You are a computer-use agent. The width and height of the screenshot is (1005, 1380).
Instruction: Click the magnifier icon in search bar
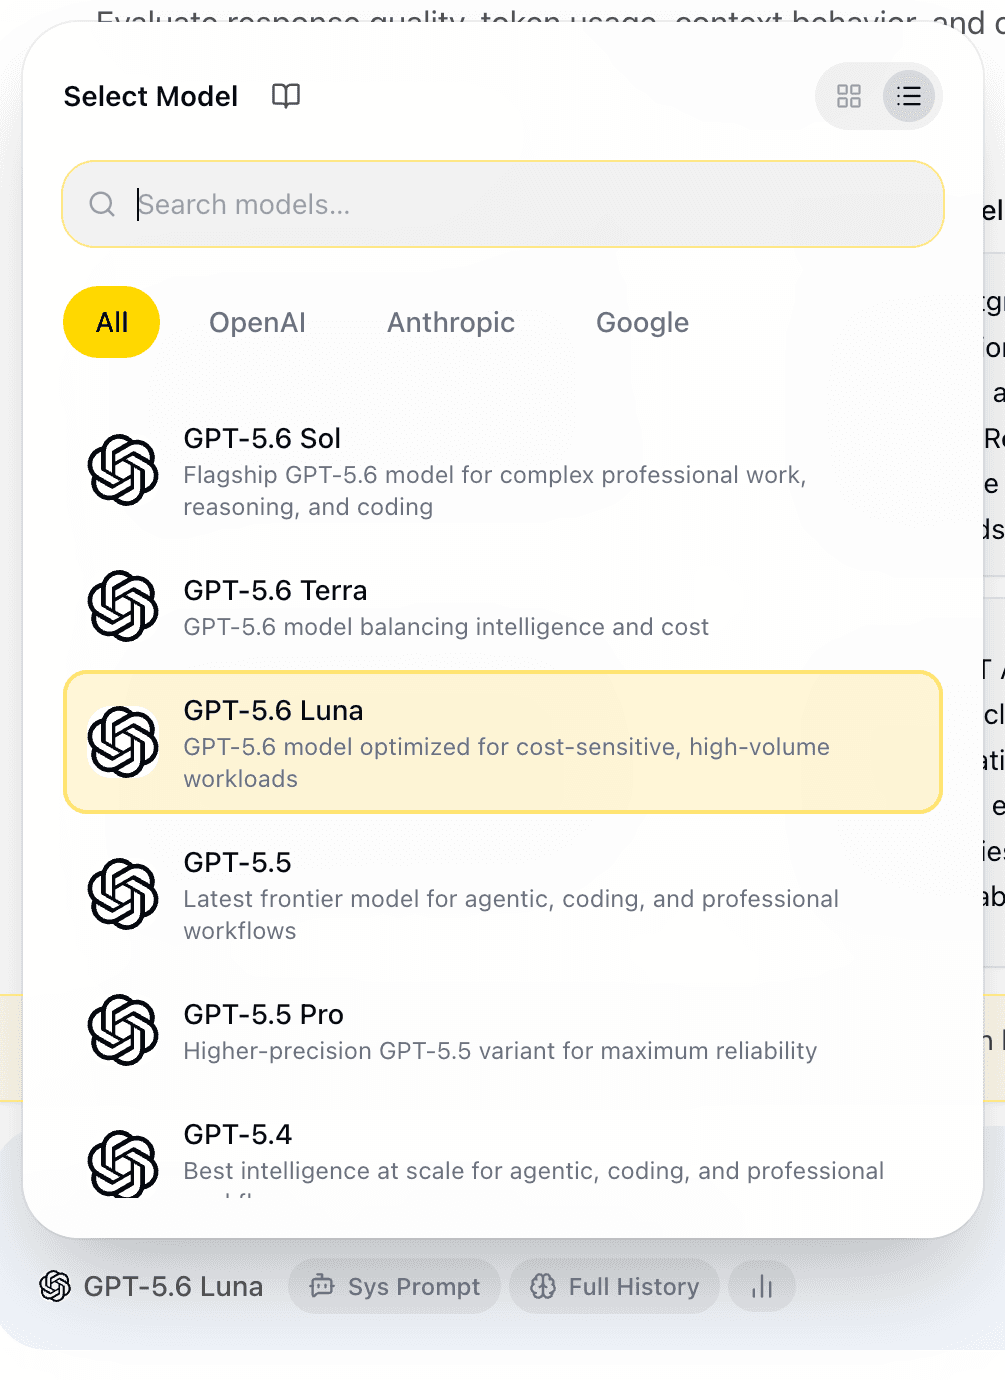102,204
